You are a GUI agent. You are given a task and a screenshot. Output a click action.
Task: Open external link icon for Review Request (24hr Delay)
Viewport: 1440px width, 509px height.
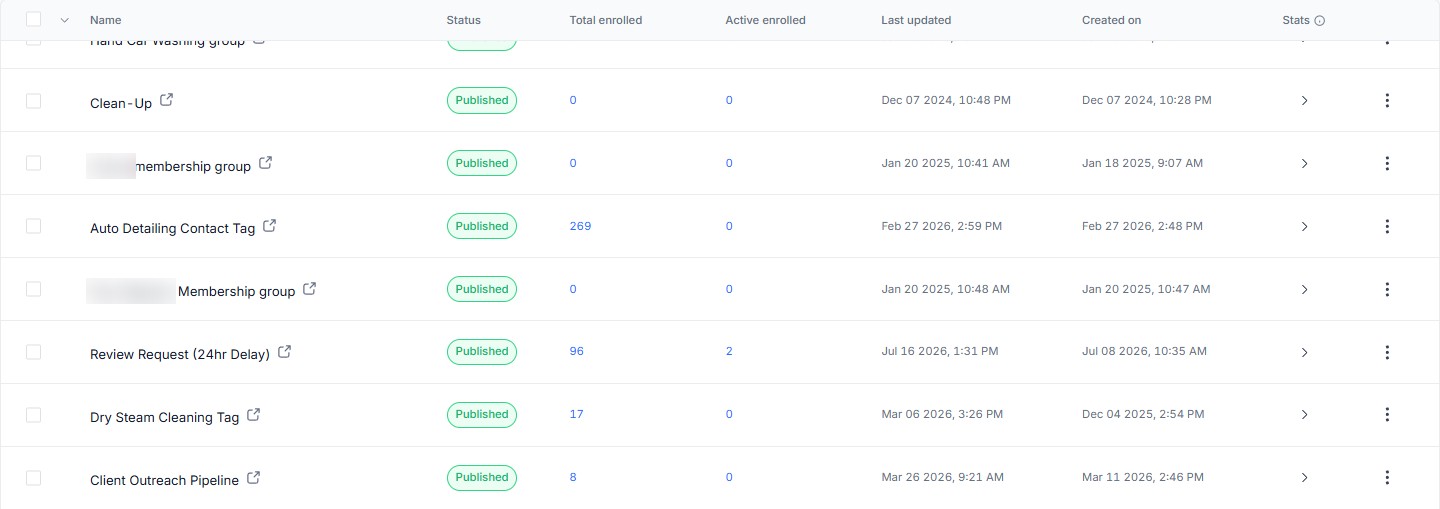285,352
